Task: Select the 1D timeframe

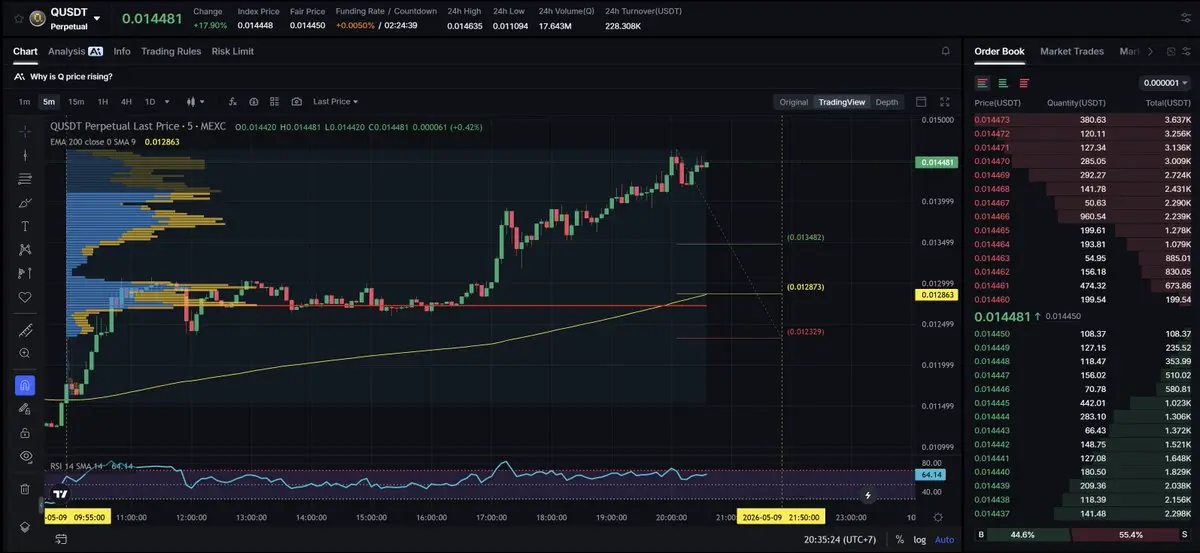Action: coord(150,102)
